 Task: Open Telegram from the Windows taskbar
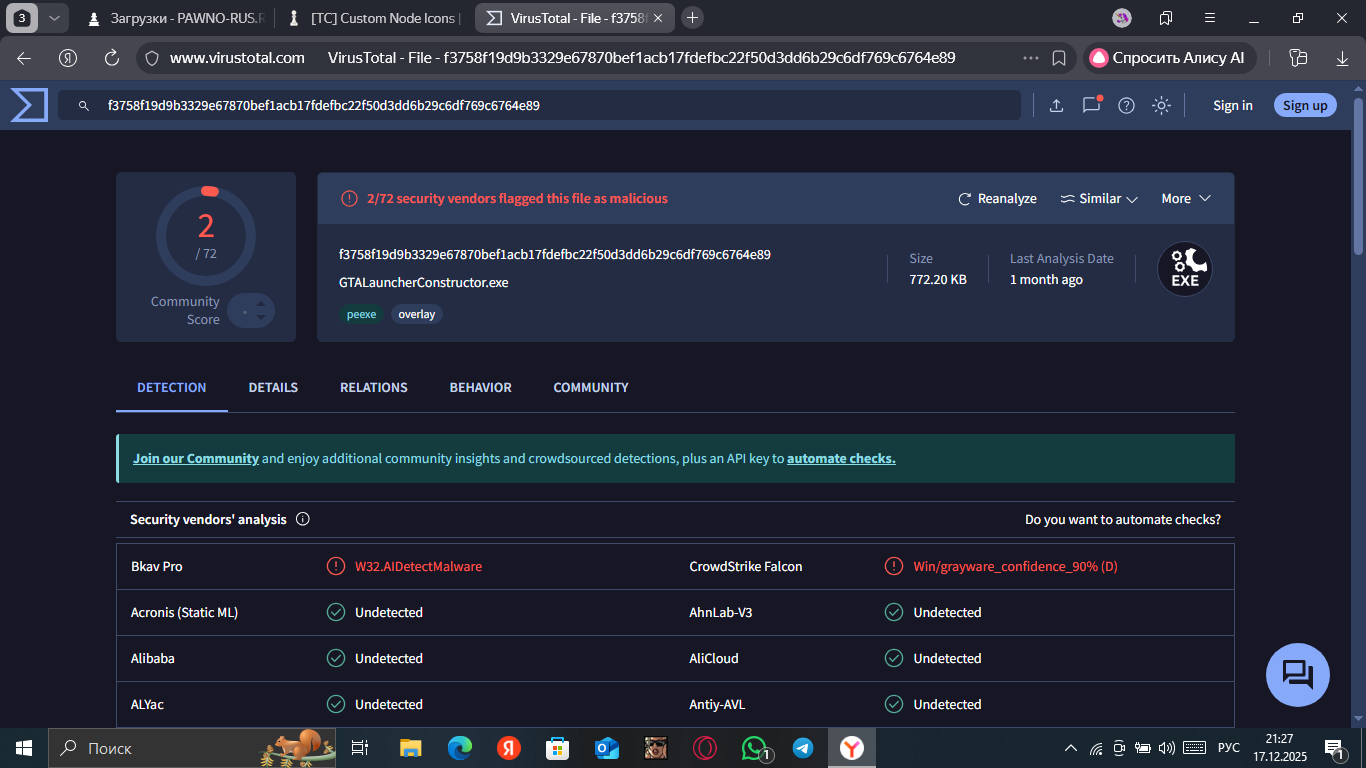tap(803, 748)
